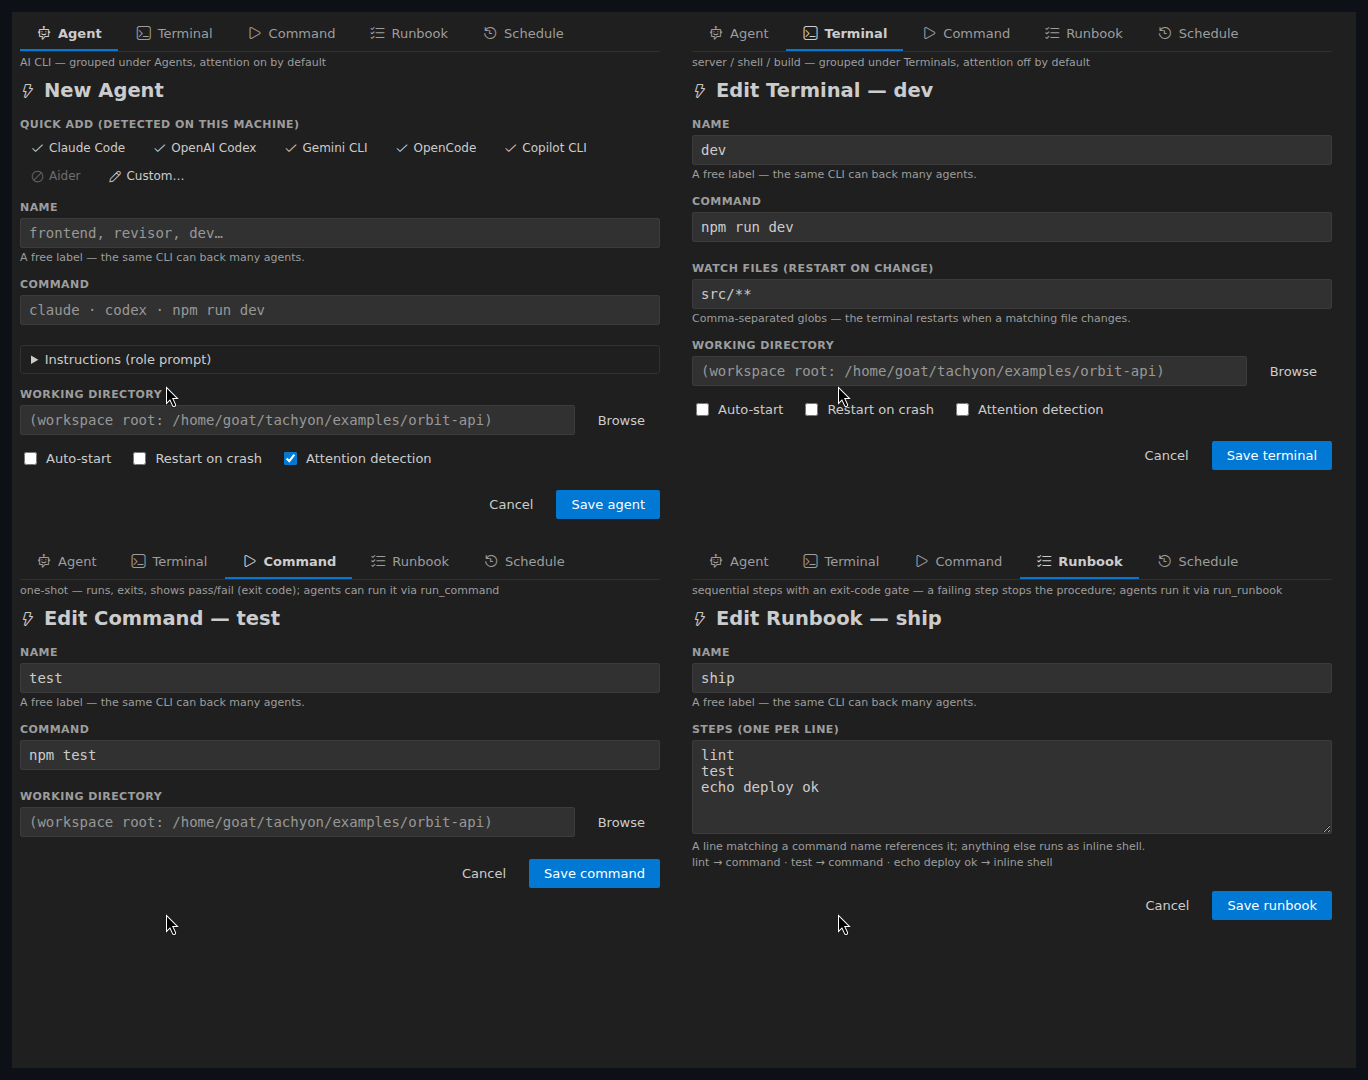1368x1080 pixels.
Task: Click the Steps textarea with lint and test
Action: pos(1012,787)
